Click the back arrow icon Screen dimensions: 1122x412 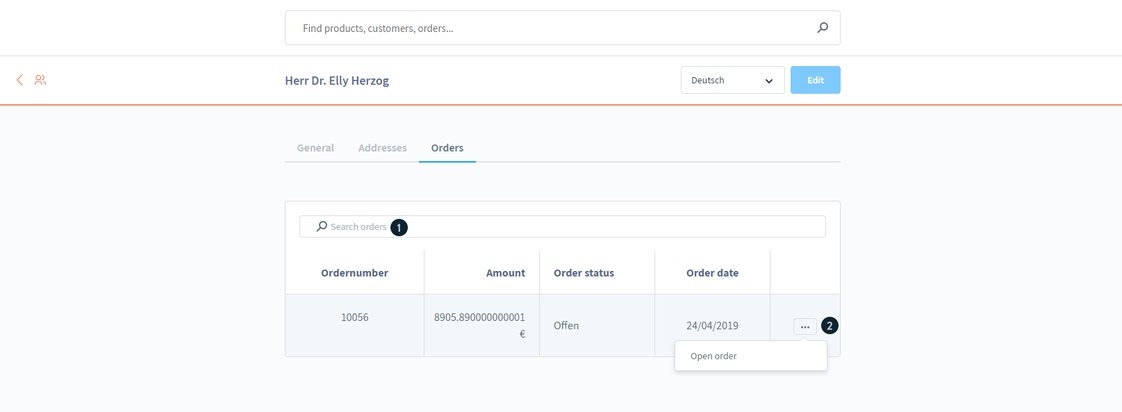point(19,80)
